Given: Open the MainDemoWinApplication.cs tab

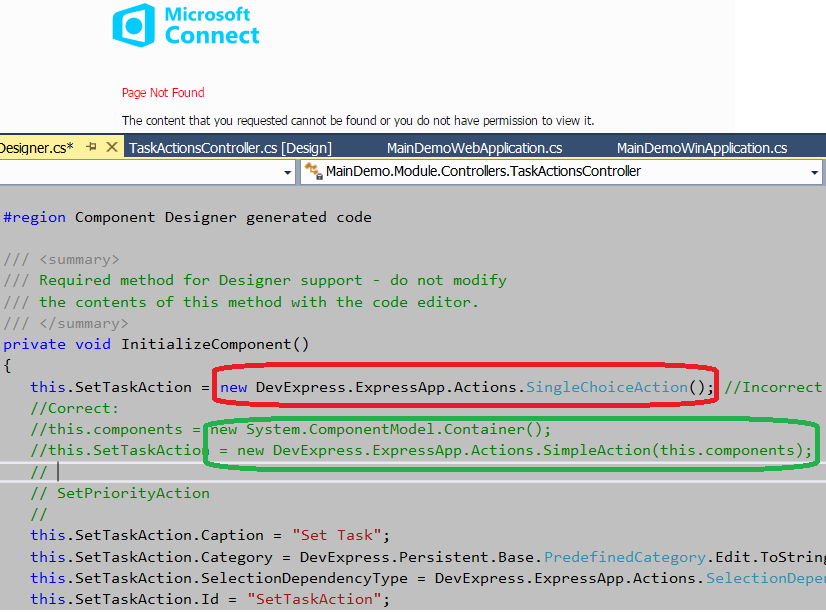Looking at the screenshot, I should (x=702, y=148).
